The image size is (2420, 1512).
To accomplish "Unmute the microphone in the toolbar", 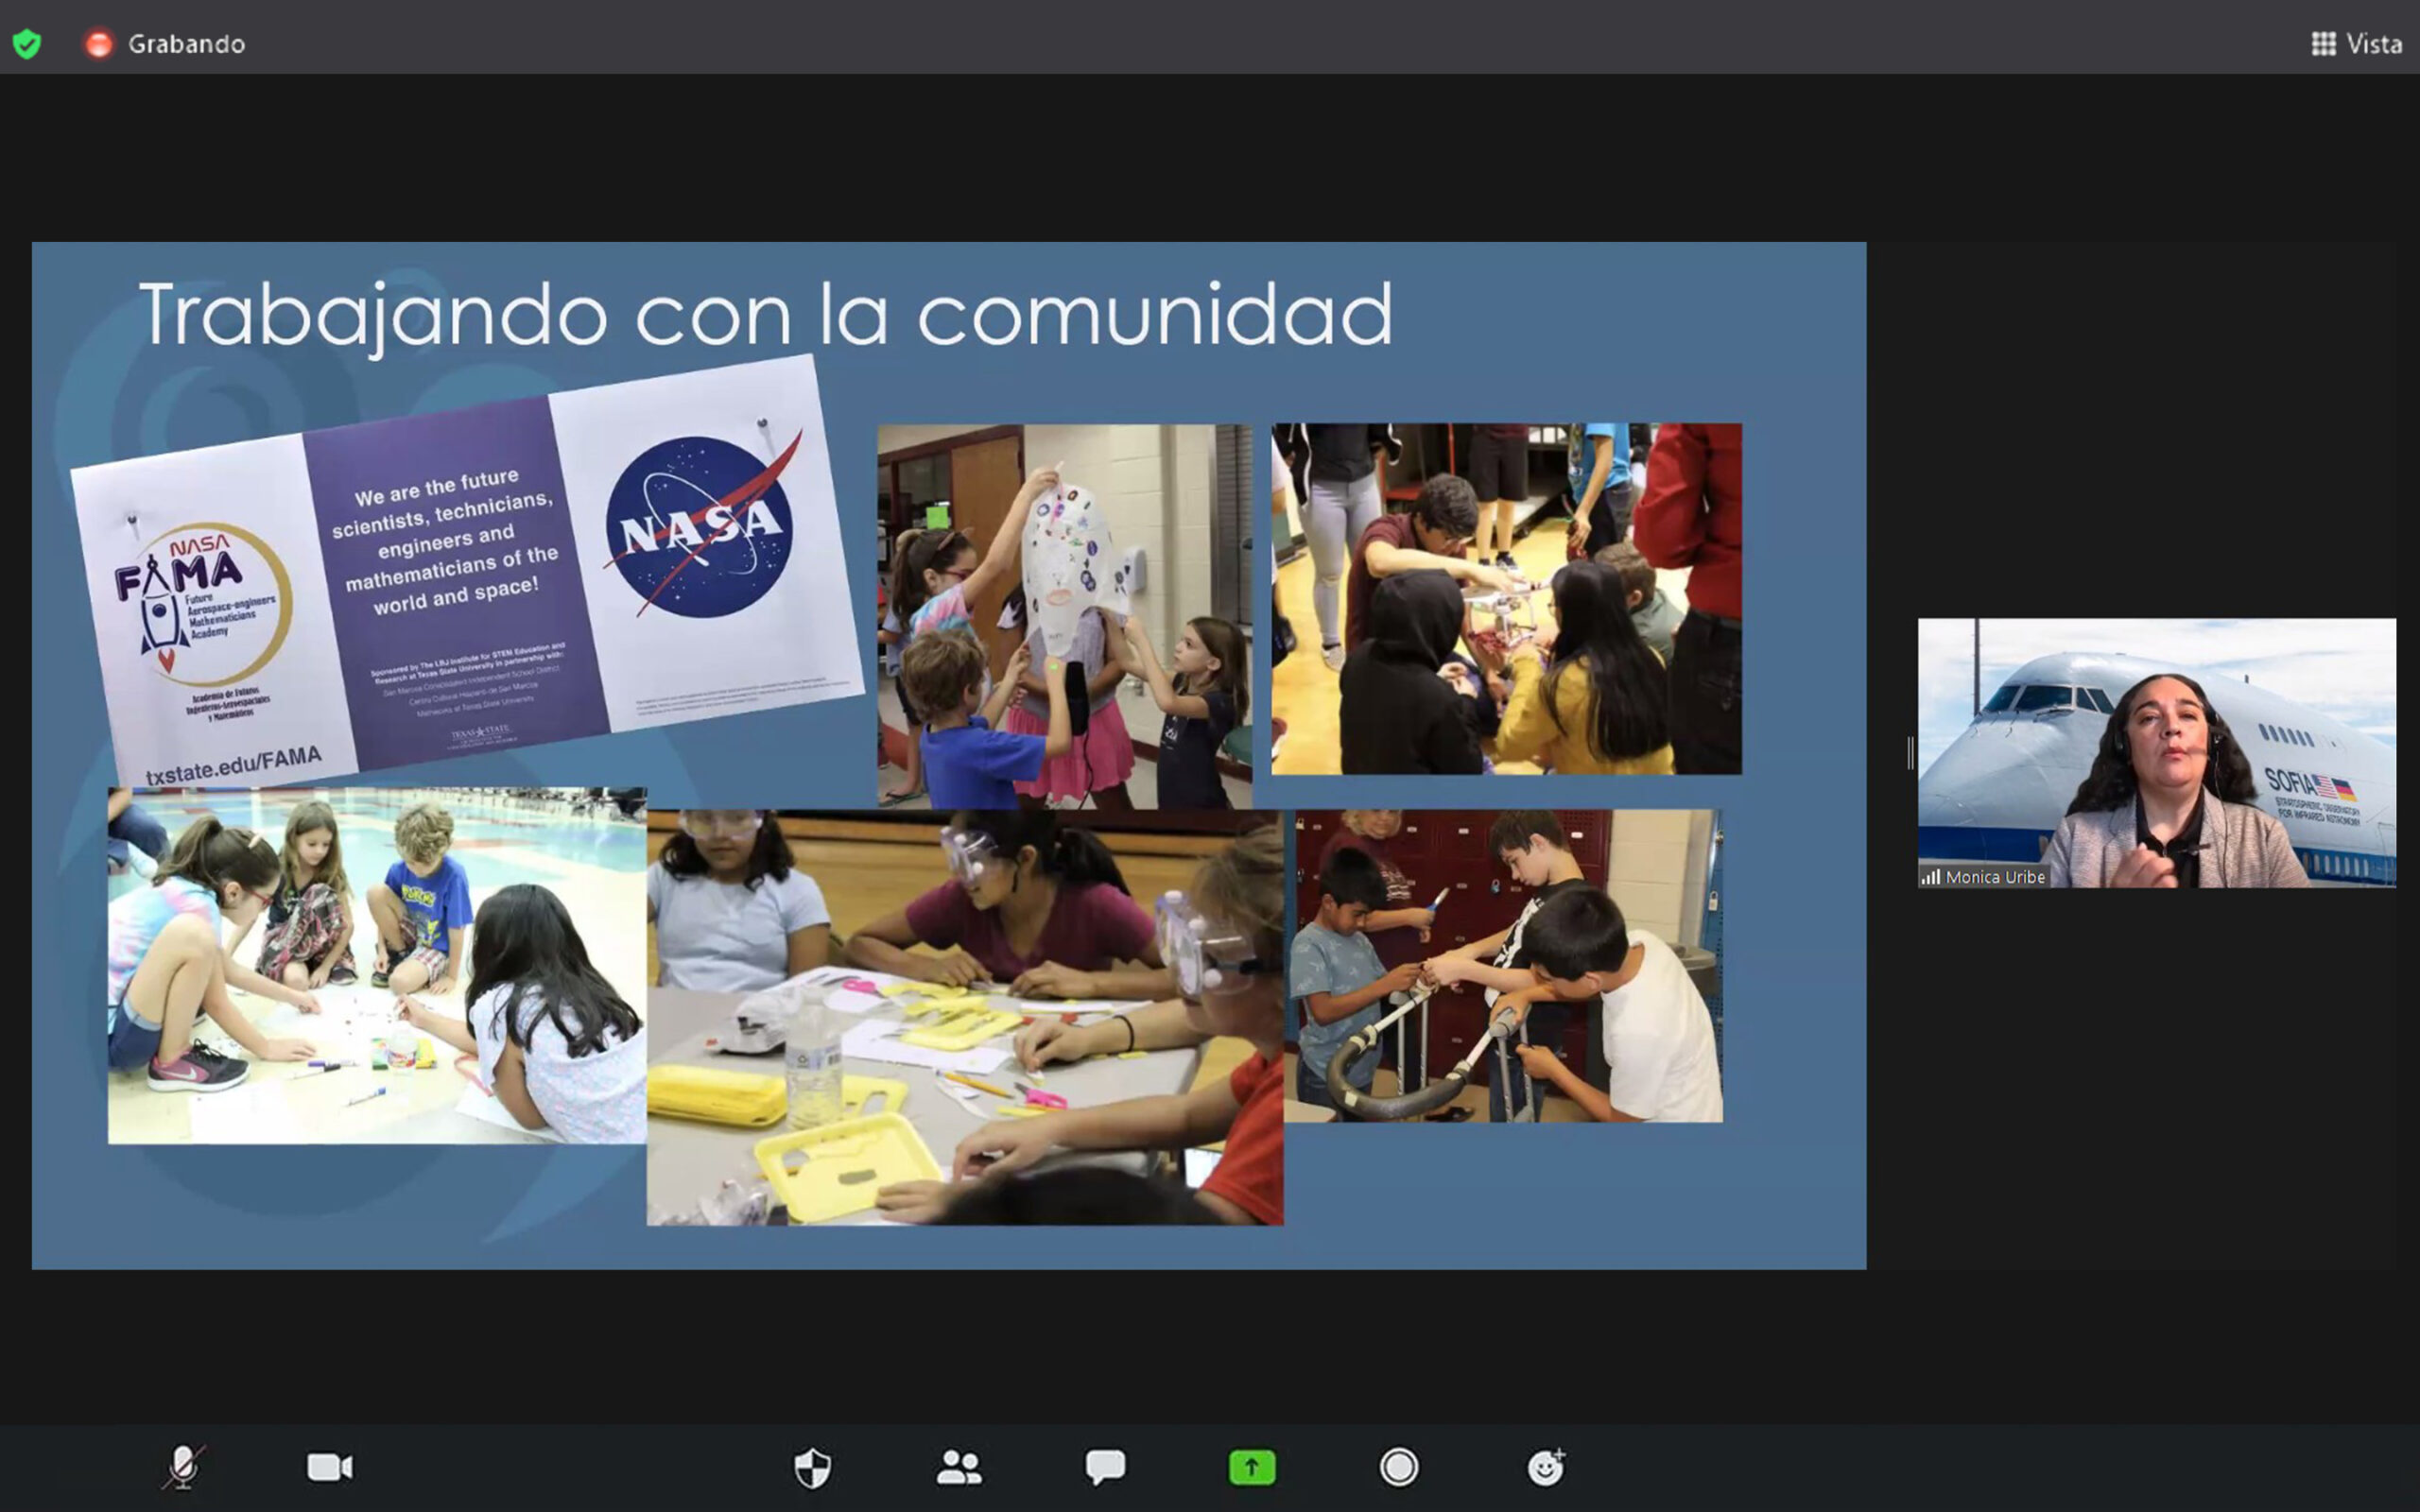I will (x=183, y=1467).
